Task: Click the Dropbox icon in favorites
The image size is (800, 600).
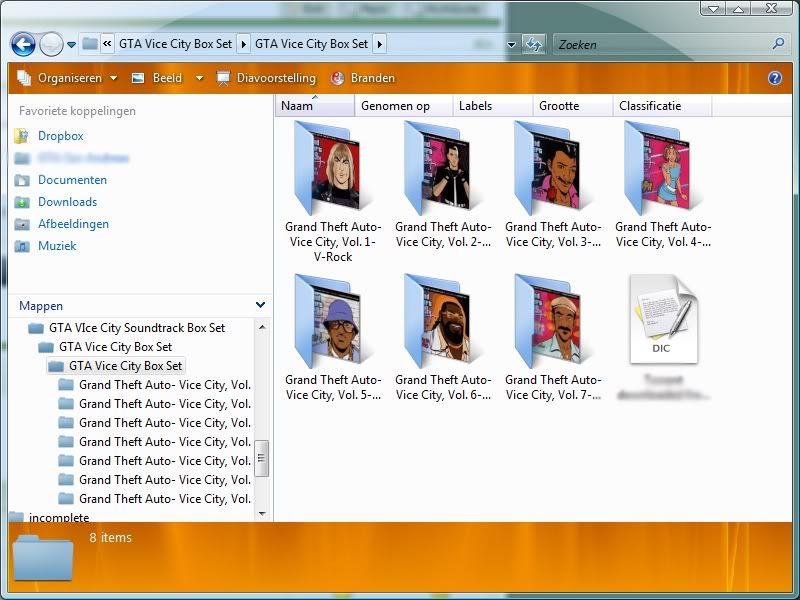Action: pyautogui.click(x=21, y=136)
